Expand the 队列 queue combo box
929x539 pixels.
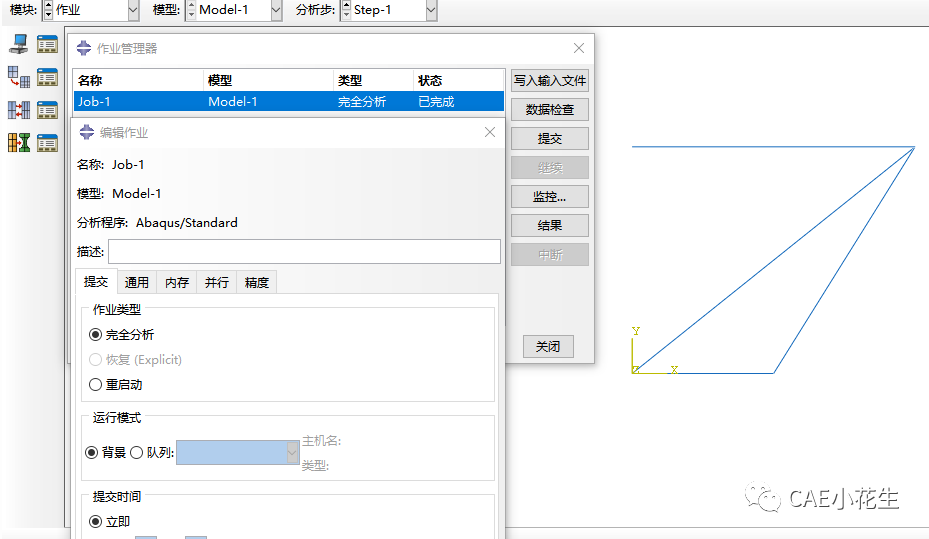[292, 453]
